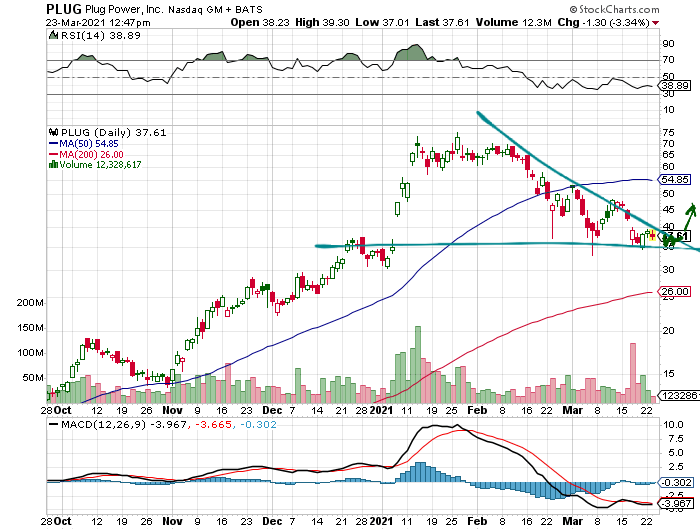Click the 200M volume axis label

coord(30,303)
